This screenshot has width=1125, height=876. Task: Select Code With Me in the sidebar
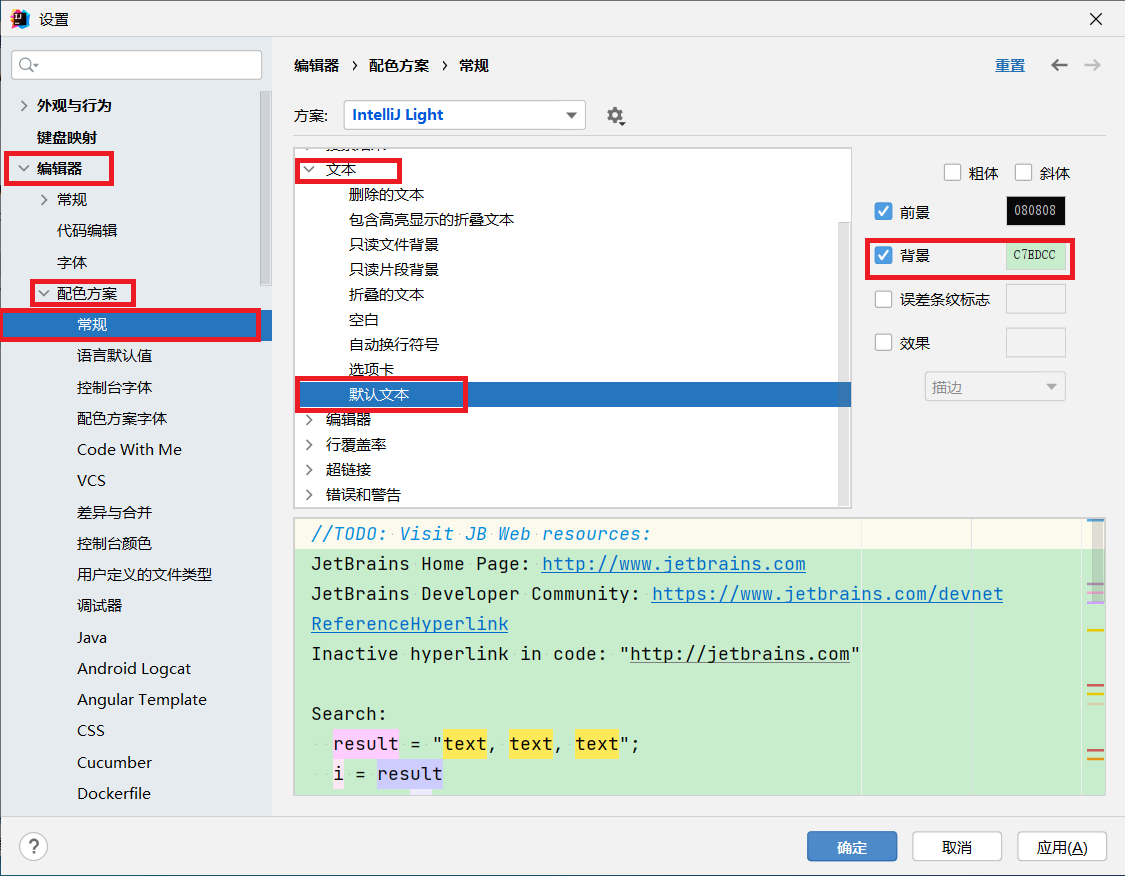[129, 449]
